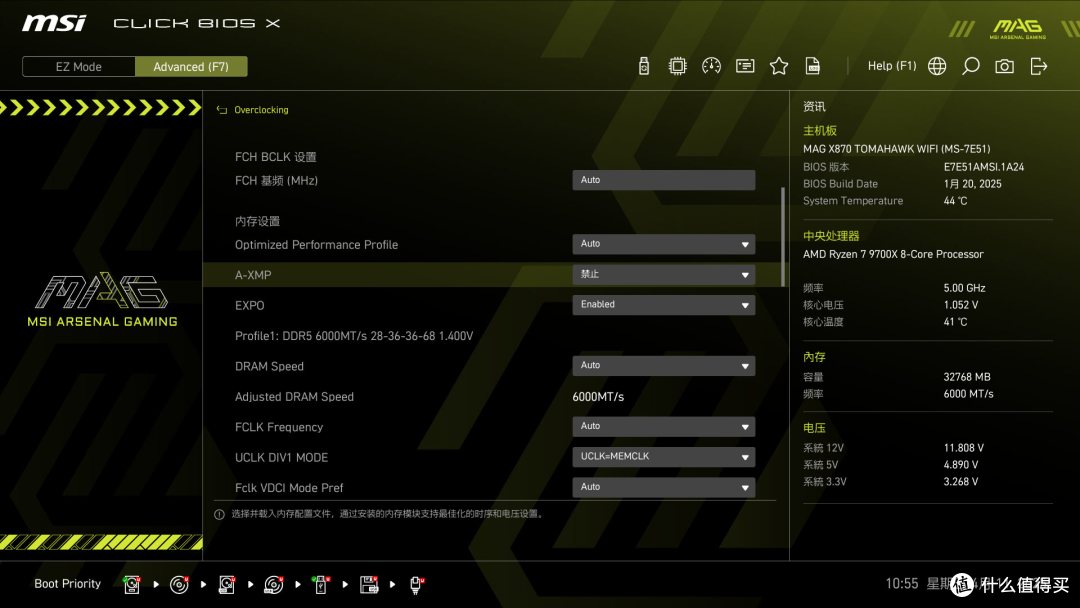
Task: Open the hardware monitor gauge icon
Action: (712, 66)
